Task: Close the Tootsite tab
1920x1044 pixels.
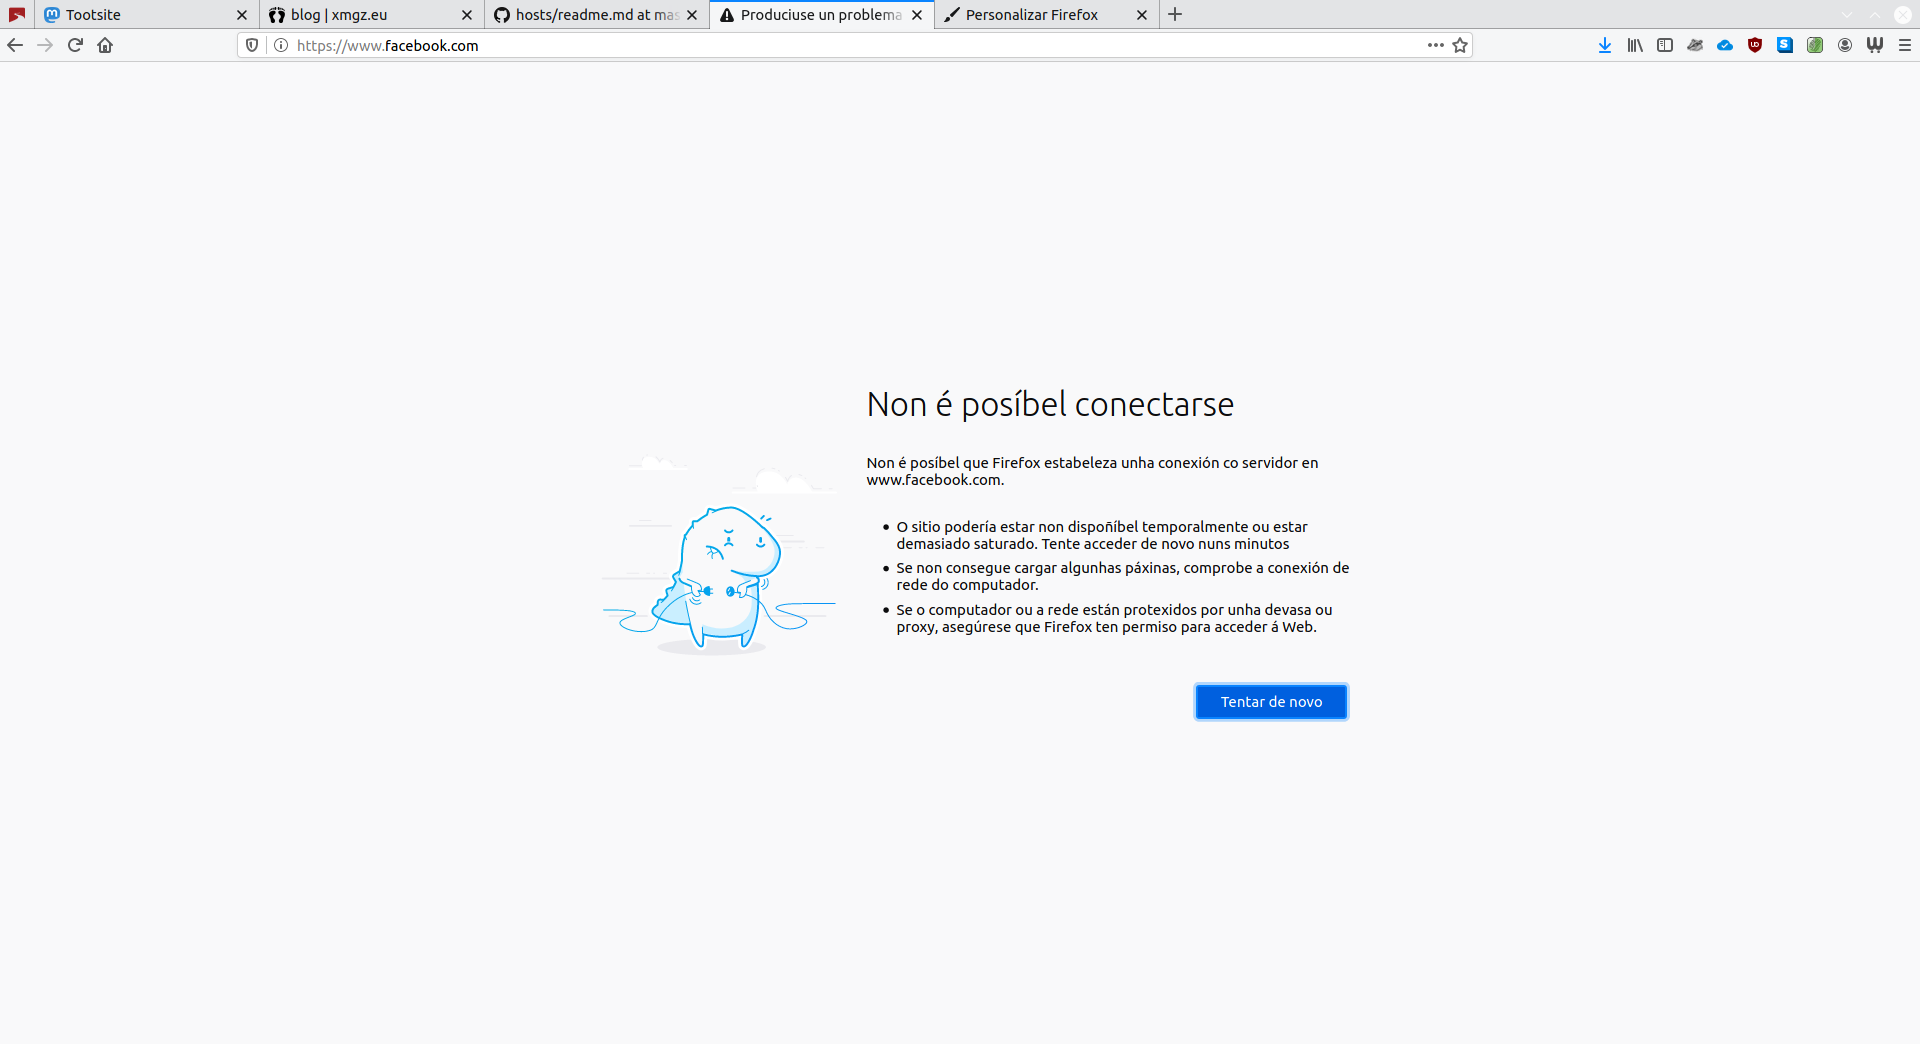Action: click(x=242, y=15)
